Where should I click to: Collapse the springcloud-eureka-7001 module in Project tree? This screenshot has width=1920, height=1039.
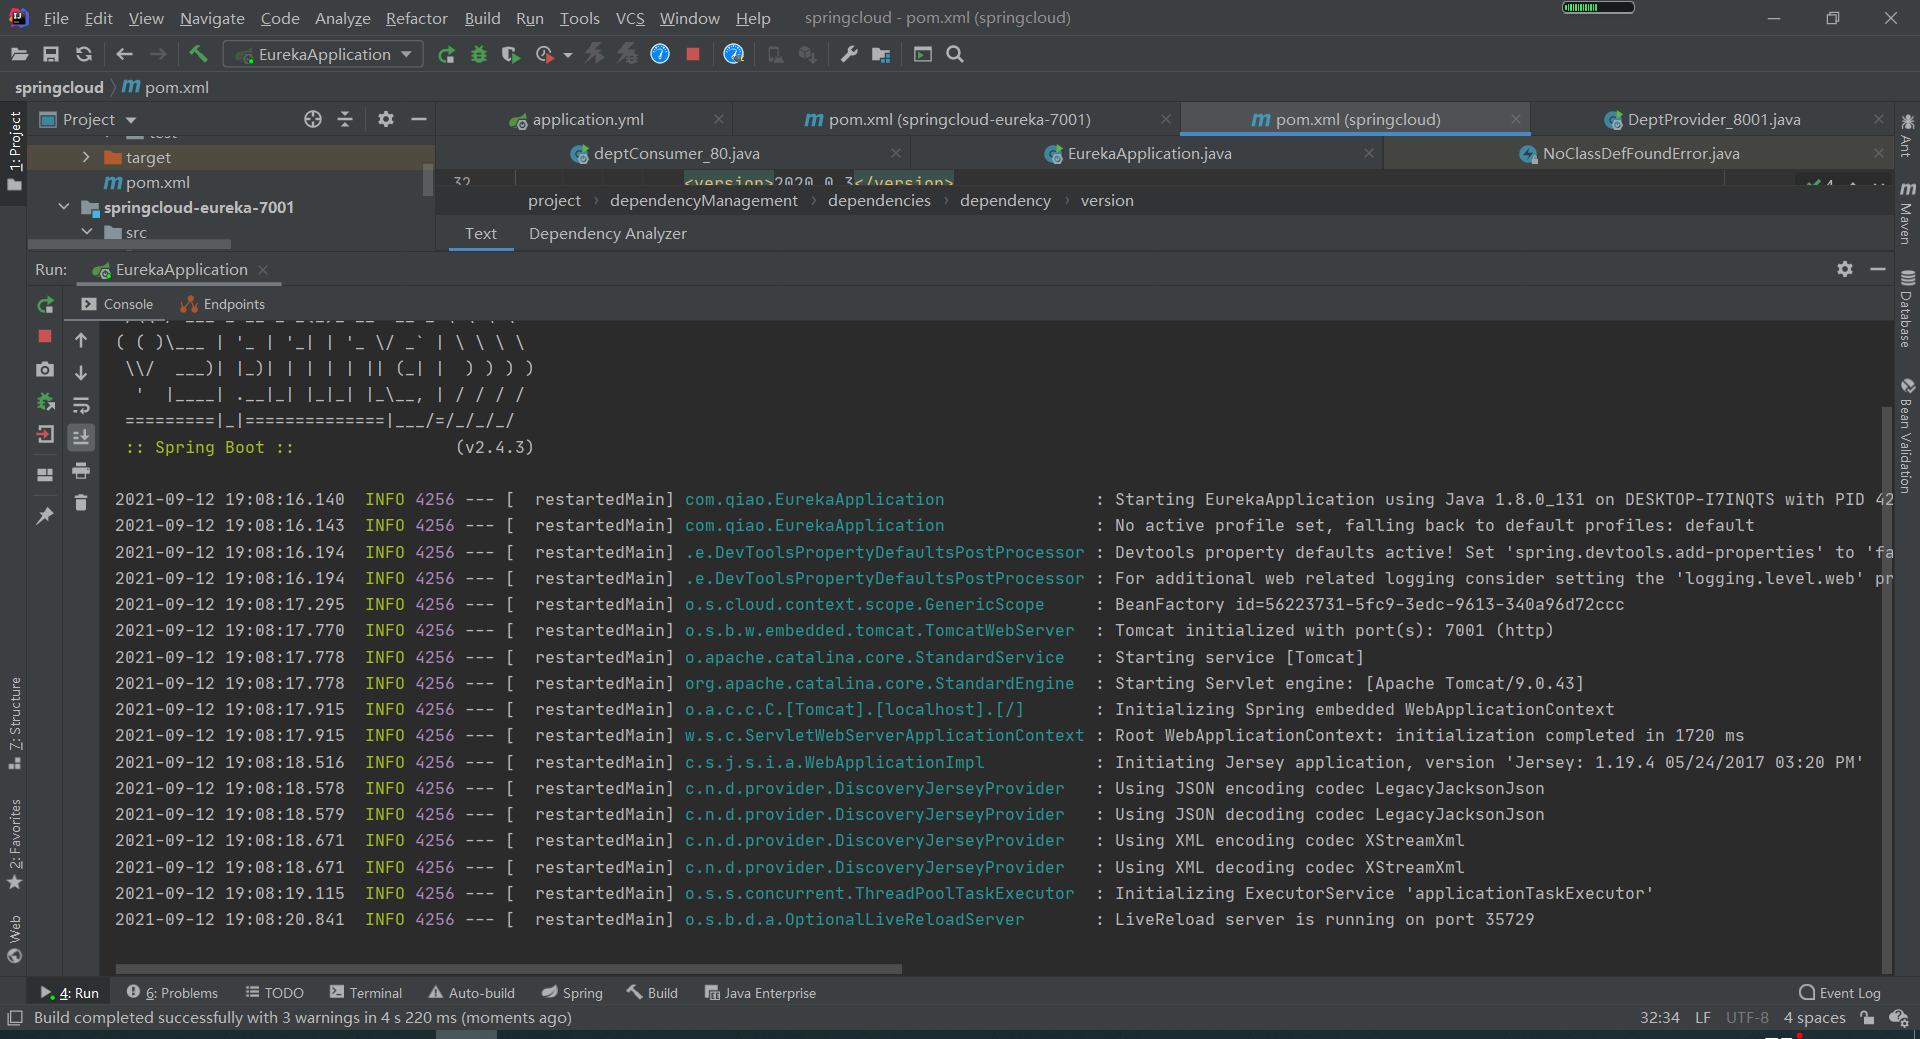(x=63, y=207)
